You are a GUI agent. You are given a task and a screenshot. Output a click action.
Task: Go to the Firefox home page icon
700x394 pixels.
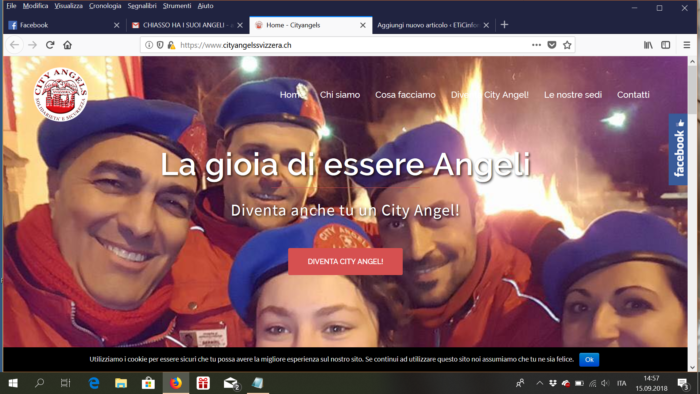67,45
